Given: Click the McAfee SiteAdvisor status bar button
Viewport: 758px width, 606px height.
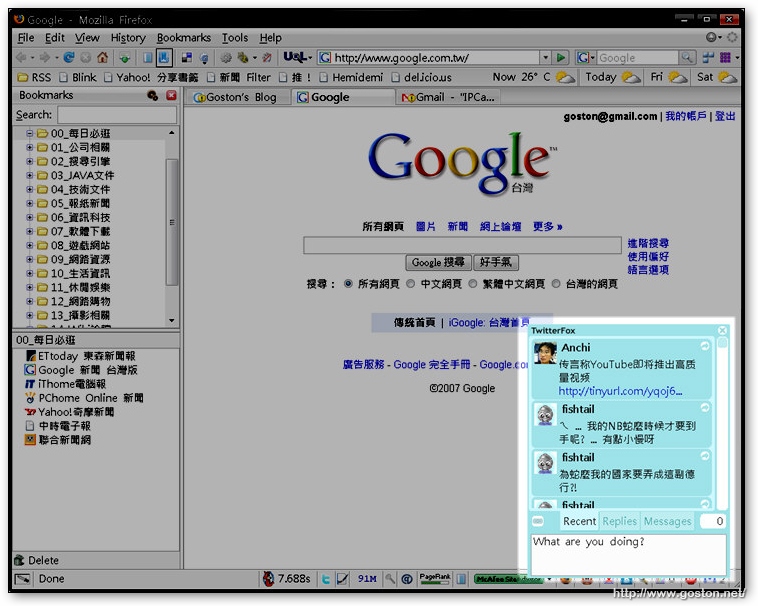Looking at the screenshot, I should 508,578.
